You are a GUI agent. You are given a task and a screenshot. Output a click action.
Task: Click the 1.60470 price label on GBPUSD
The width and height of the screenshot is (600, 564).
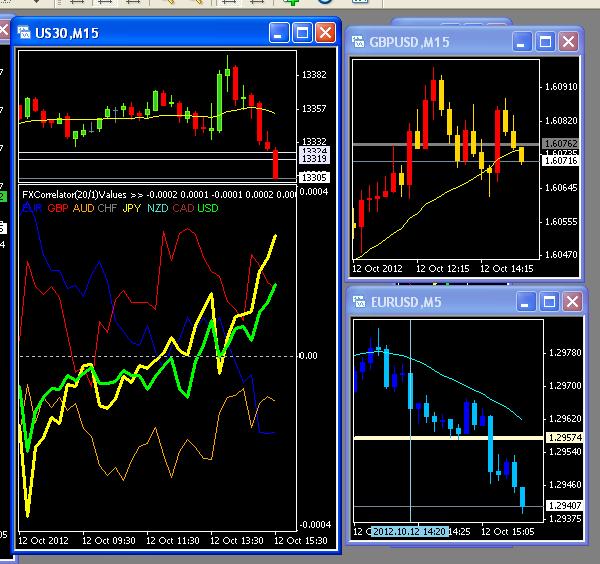coord(561,254)
